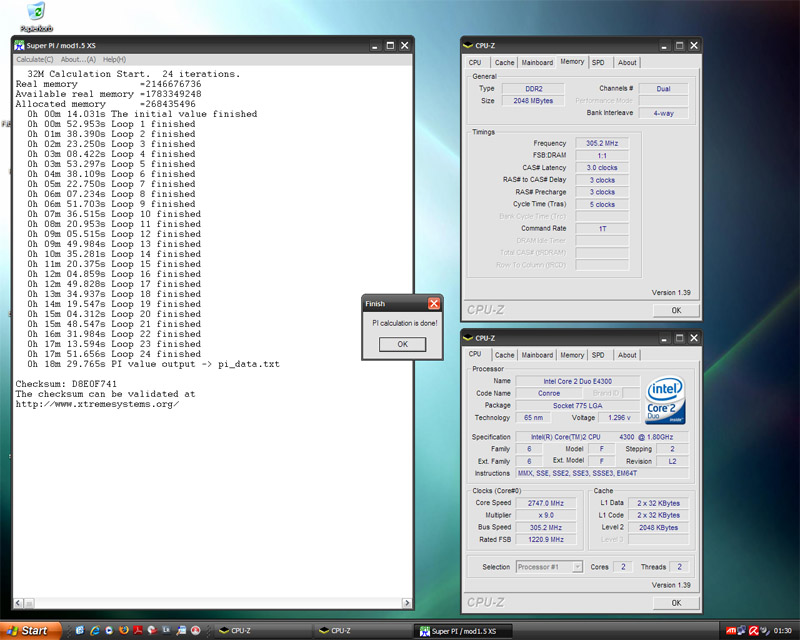Screen dimensions: 800x640
Task: Click the DDR2 memory type field
Action: 533,88
